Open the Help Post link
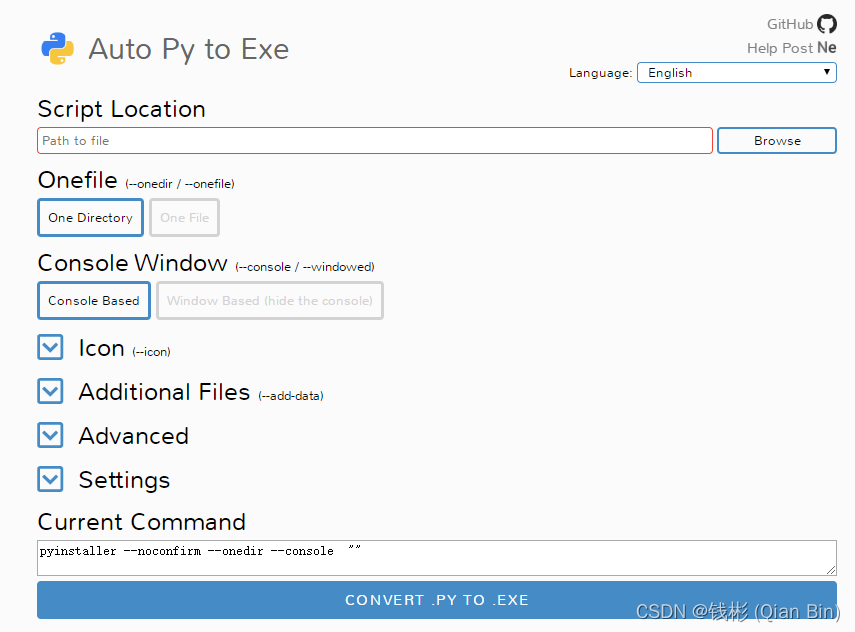 (x=780, y=48)
